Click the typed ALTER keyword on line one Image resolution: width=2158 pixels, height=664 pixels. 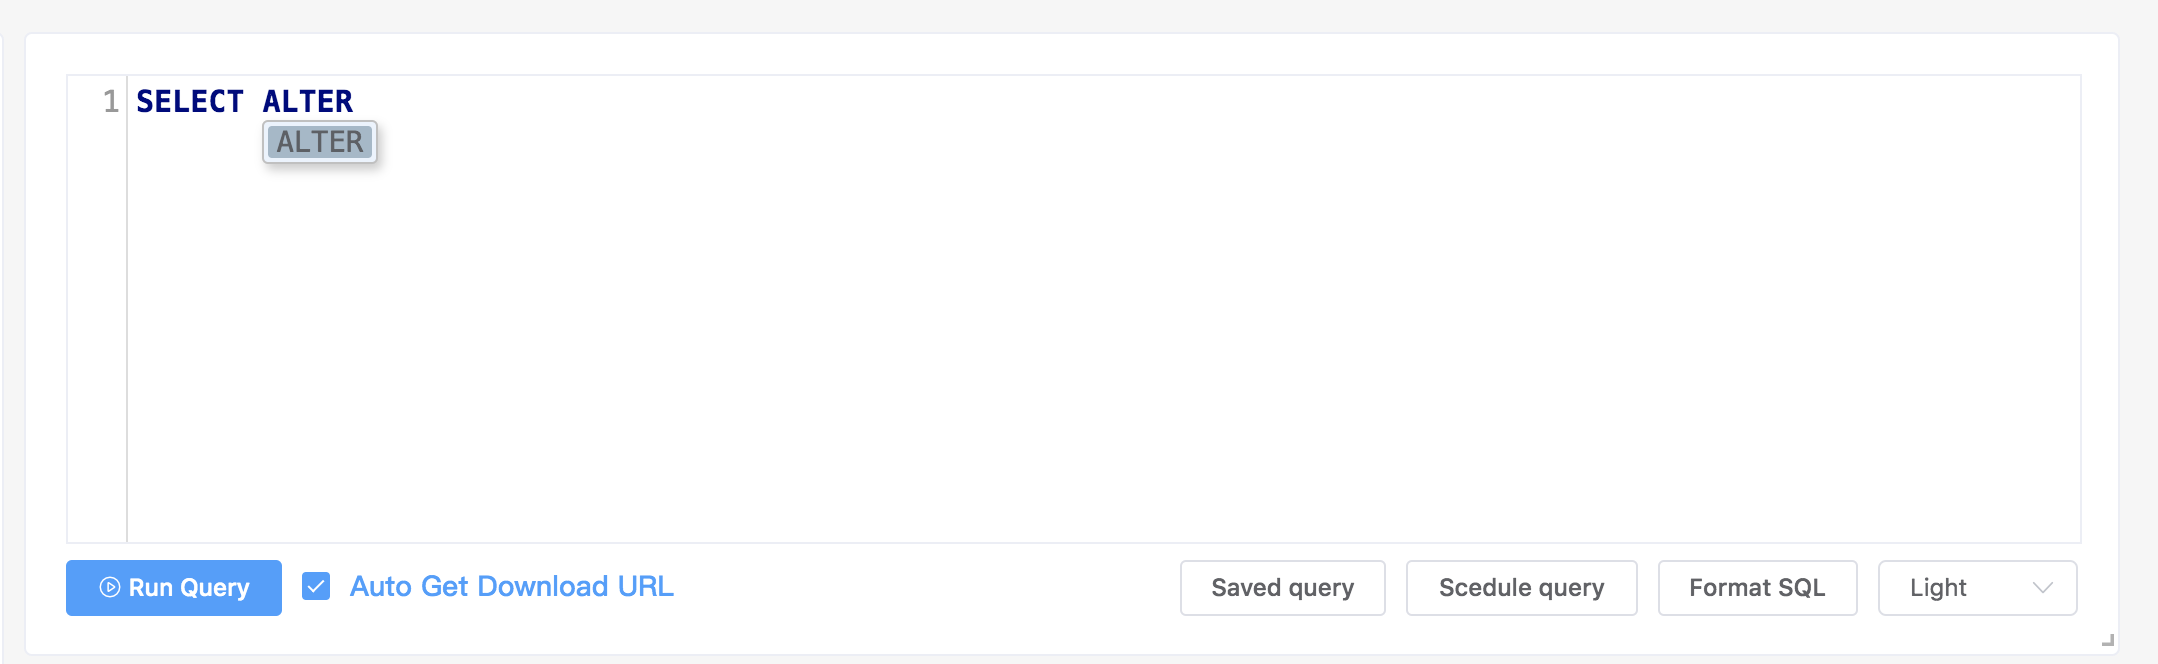307,101
